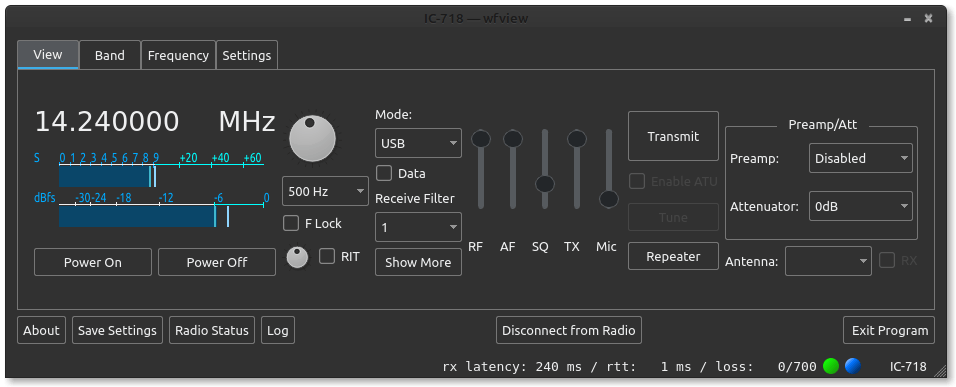Click Disconnect from Radio
Screen dimensions: 956x387
(x=568, y=330)
